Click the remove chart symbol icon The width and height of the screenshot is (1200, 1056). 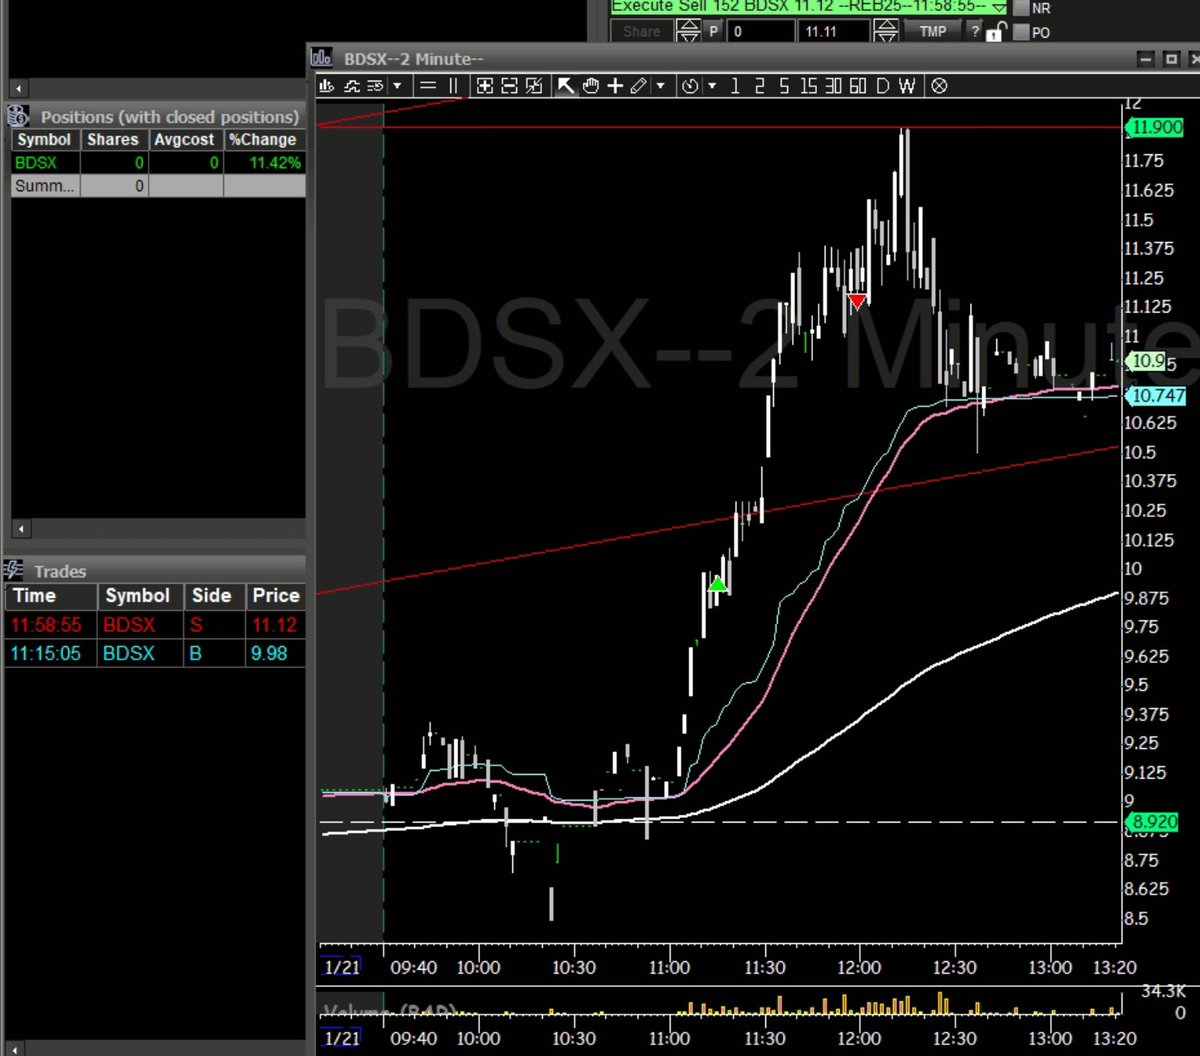click(x=939, y=86)
